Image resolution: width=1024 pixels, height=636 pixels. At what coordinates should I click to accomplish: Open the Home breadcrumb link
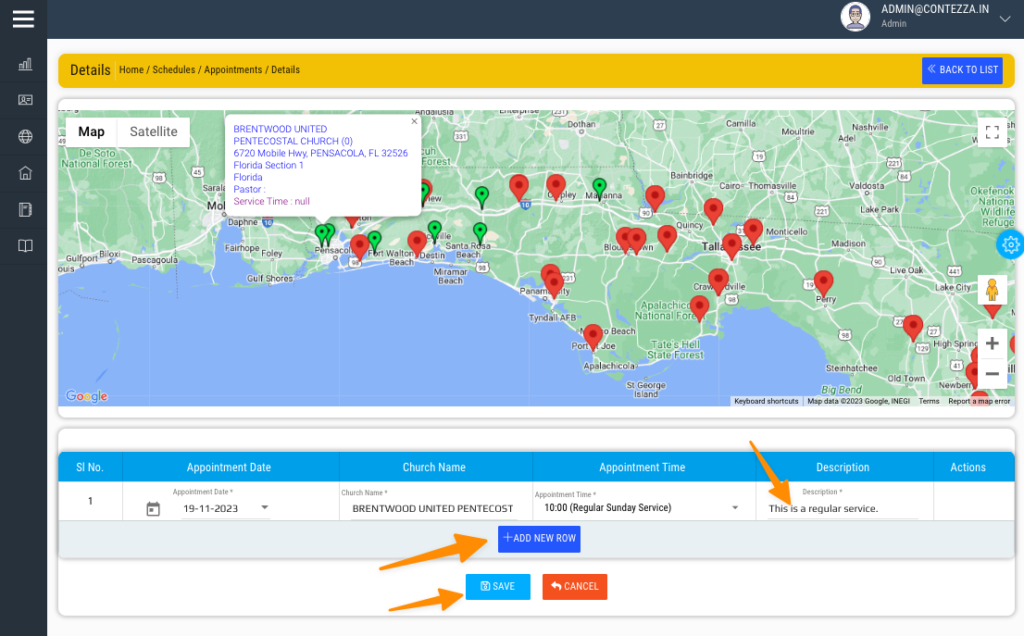pos(131,70)
